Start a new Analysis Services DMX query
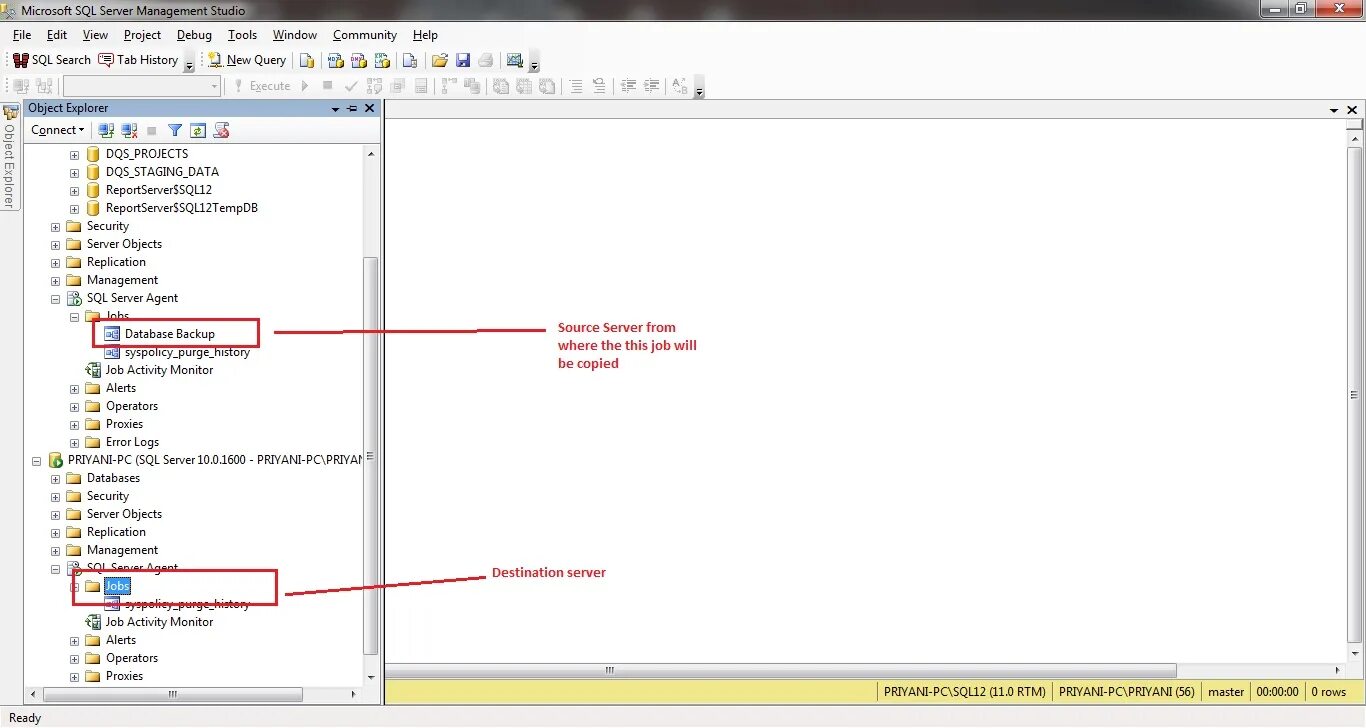The width and height of the screenshot is (1366, 728). [358, 60]
